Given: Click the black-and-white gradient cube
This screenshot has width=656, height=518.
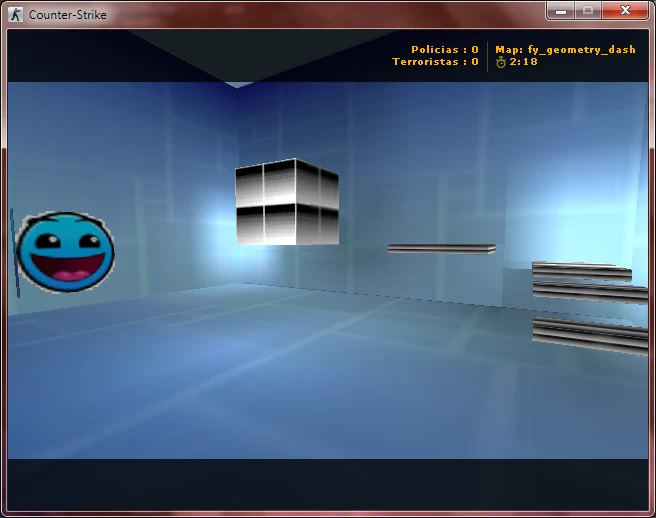Looking at the screenshot, I should coord(287,202).
